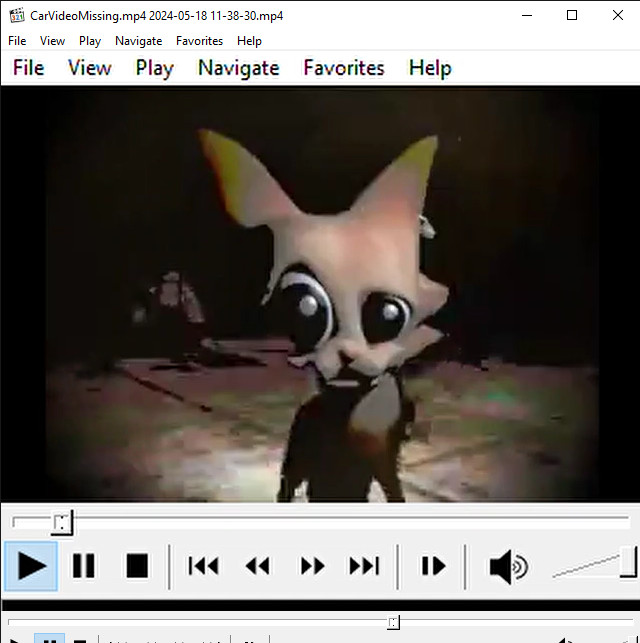Open the Play menu in the top menu bar
The height and width of the screenshot is (643, 640).
click(90, 41)
